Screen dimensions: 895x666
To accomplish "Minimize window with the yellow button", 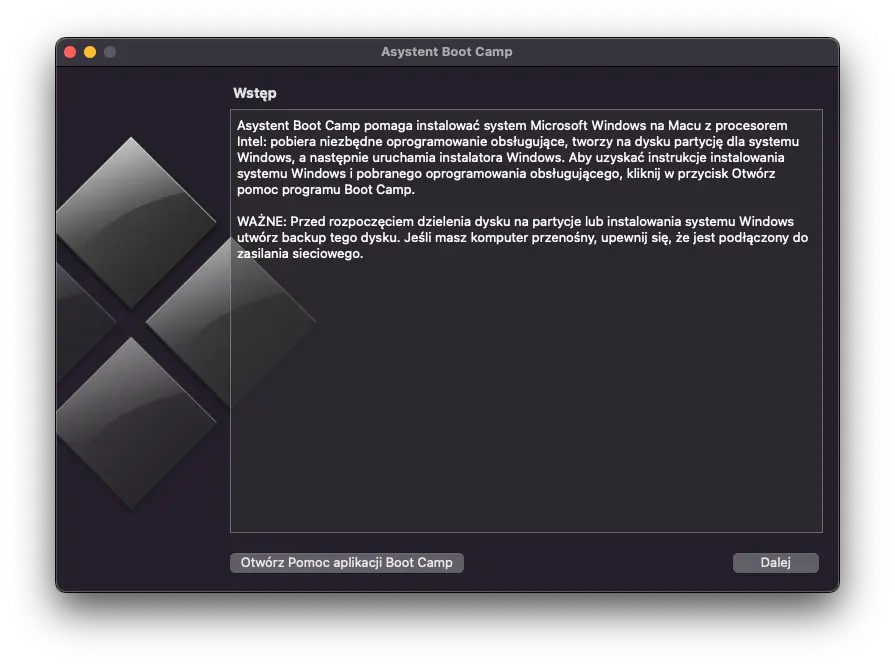I will click(90, 52).
